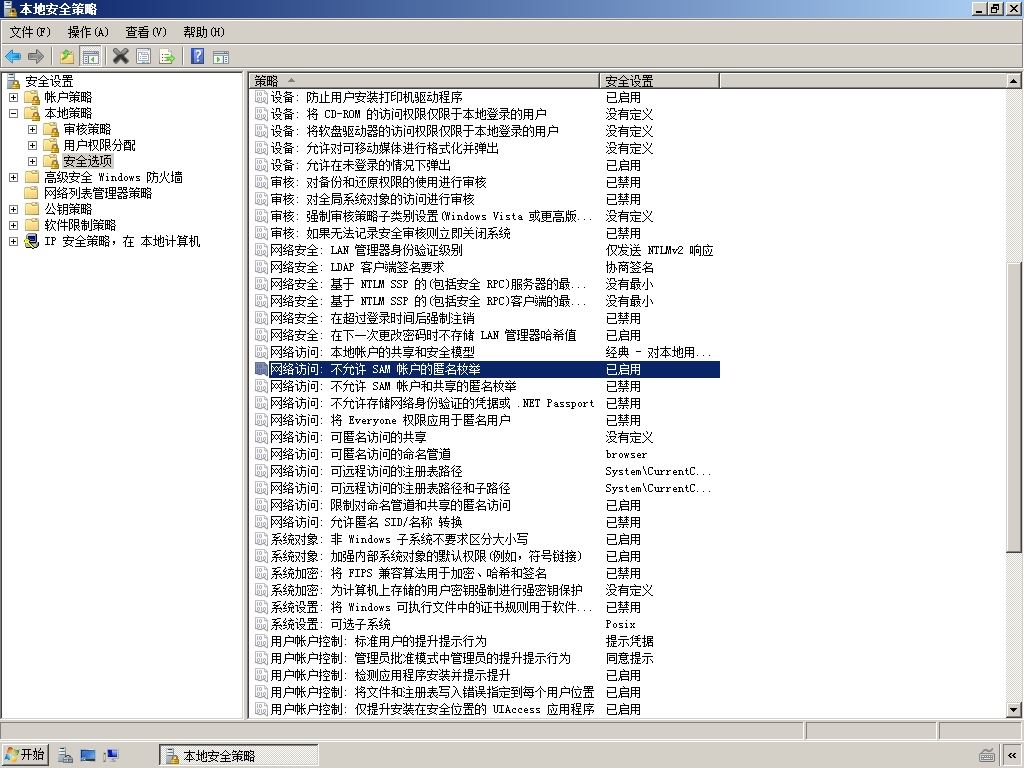The image size is (1024, 768).
Task: Expand the IP 安全策略 tree node
Action: pos(13,241)
